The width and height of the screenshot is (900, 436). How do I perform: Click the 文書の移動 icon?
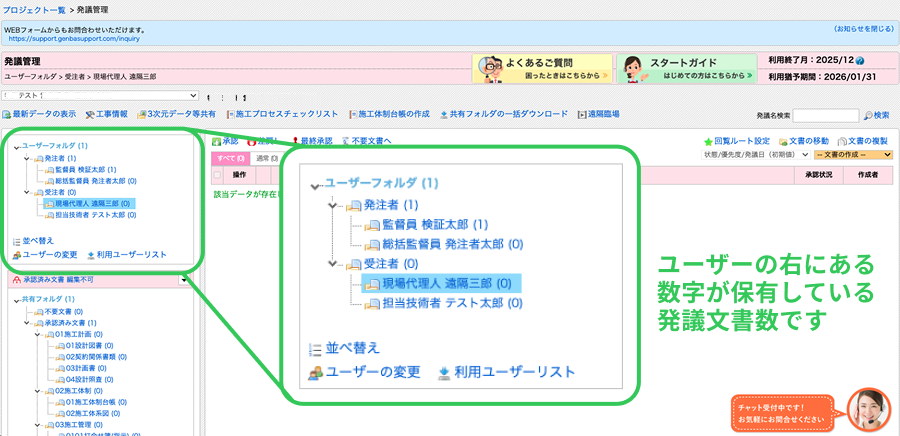tap(783, 142)
